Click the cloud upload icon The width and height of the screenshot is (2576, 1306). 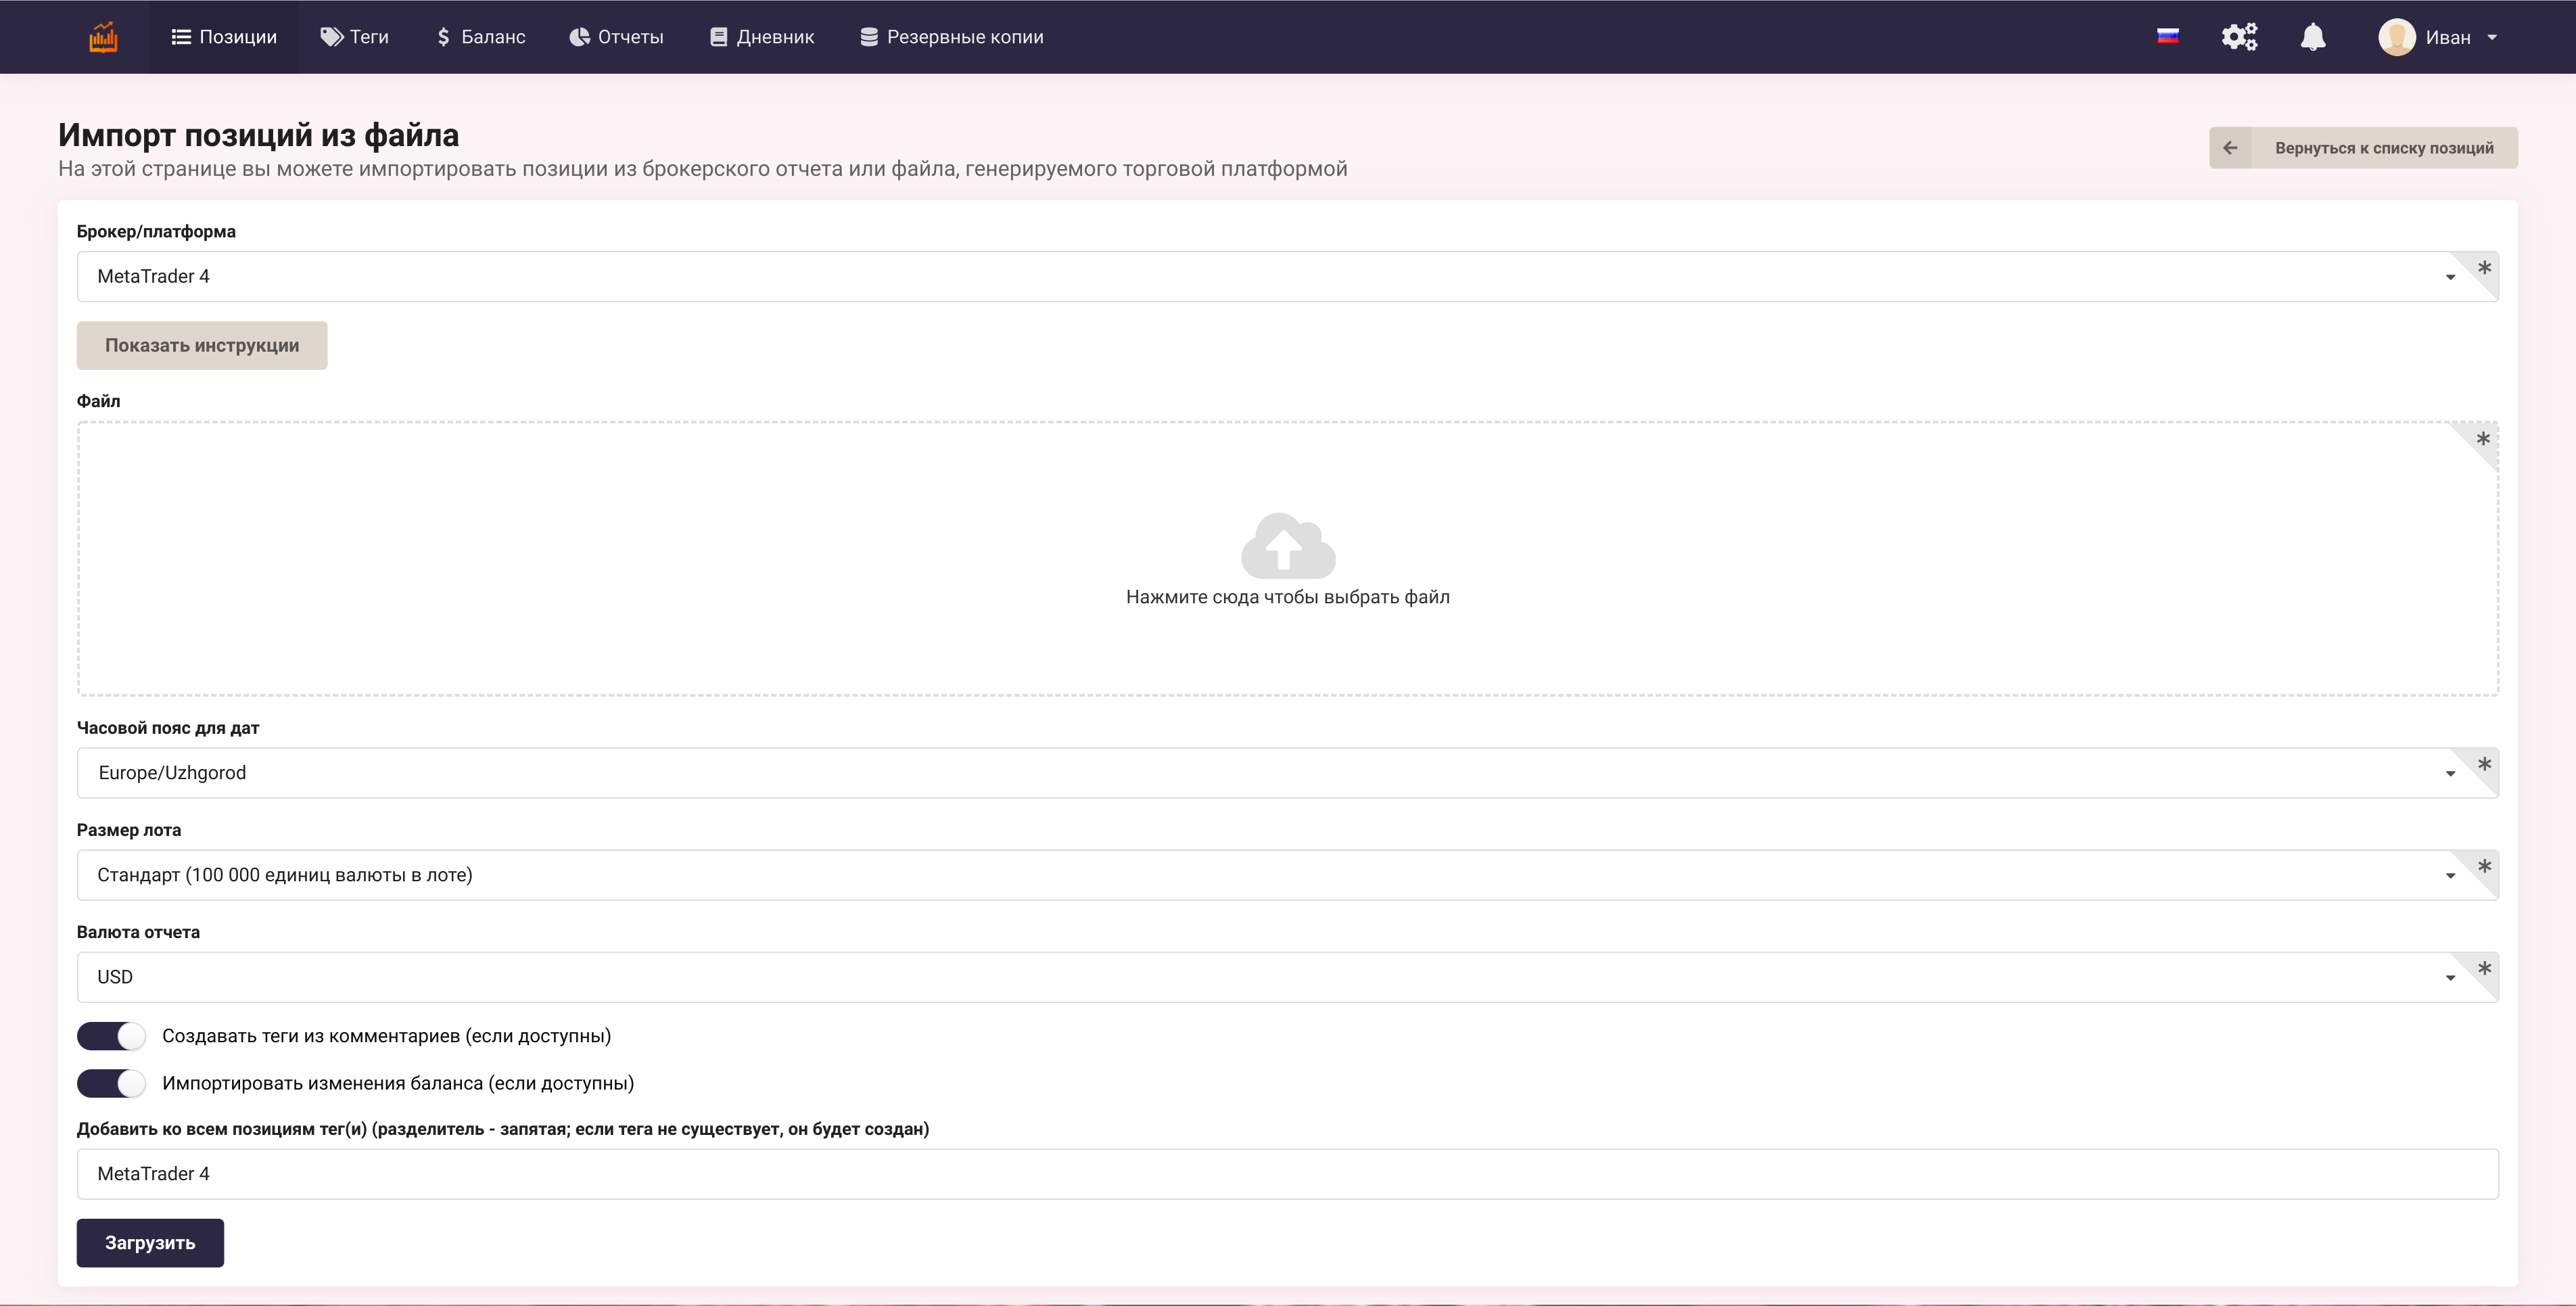[1287, 546]
